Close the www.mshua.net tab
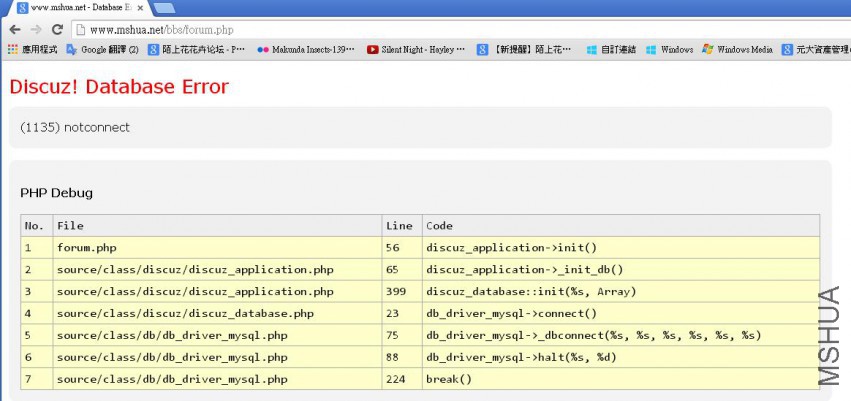Image resolution: width=851 pixels, height=401 pixels. [x=140, y=8]
